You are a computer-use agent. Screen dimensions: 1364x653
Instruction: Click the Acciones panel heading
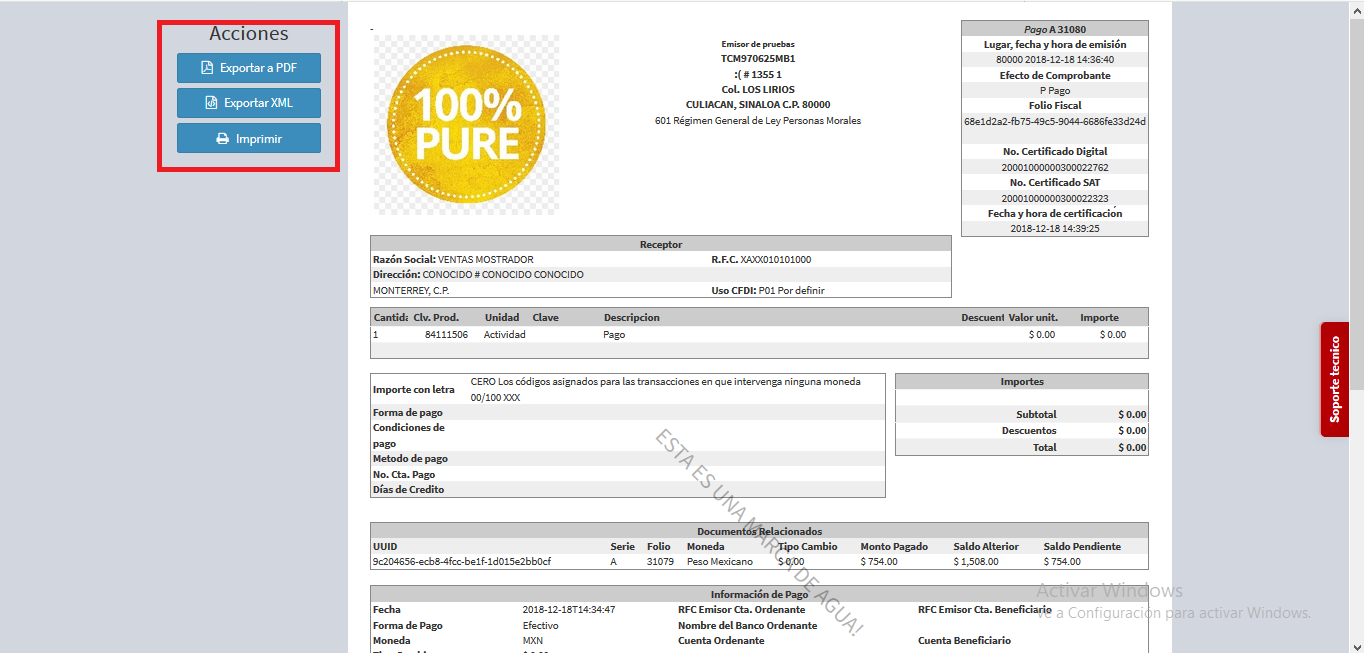pos(248,34)
